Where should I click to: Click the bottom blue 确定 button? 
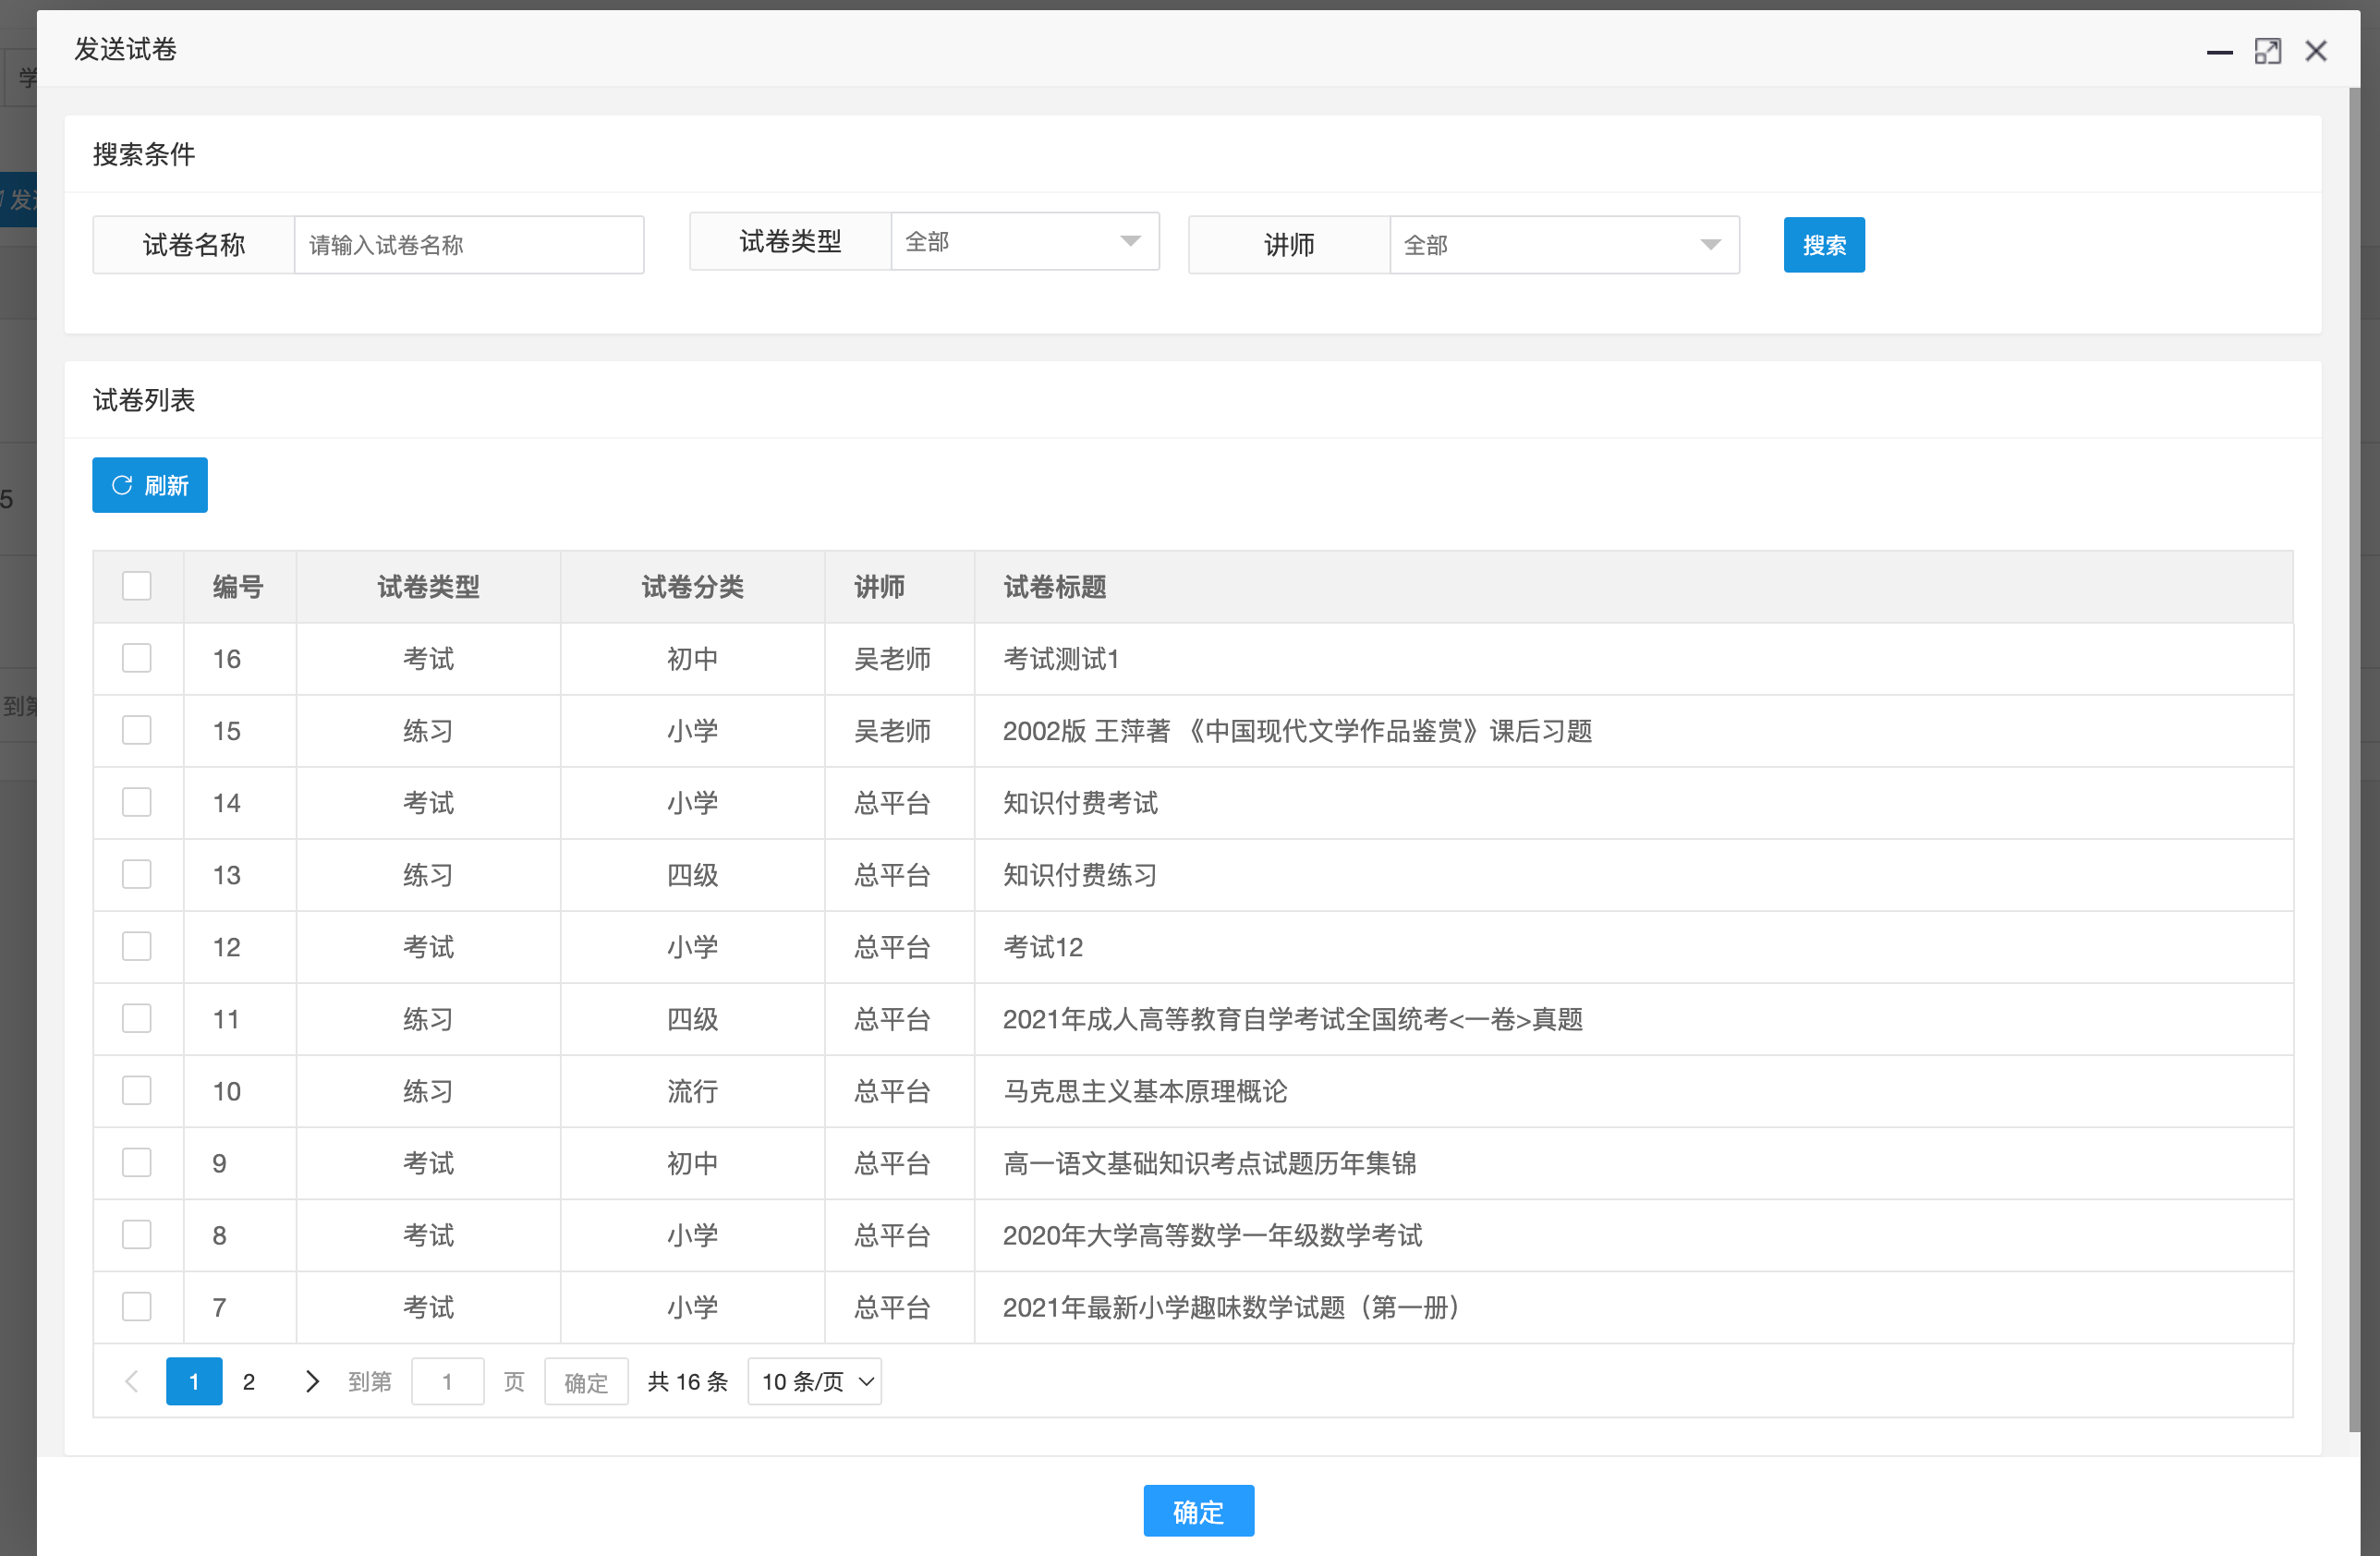[1199, 1511]
